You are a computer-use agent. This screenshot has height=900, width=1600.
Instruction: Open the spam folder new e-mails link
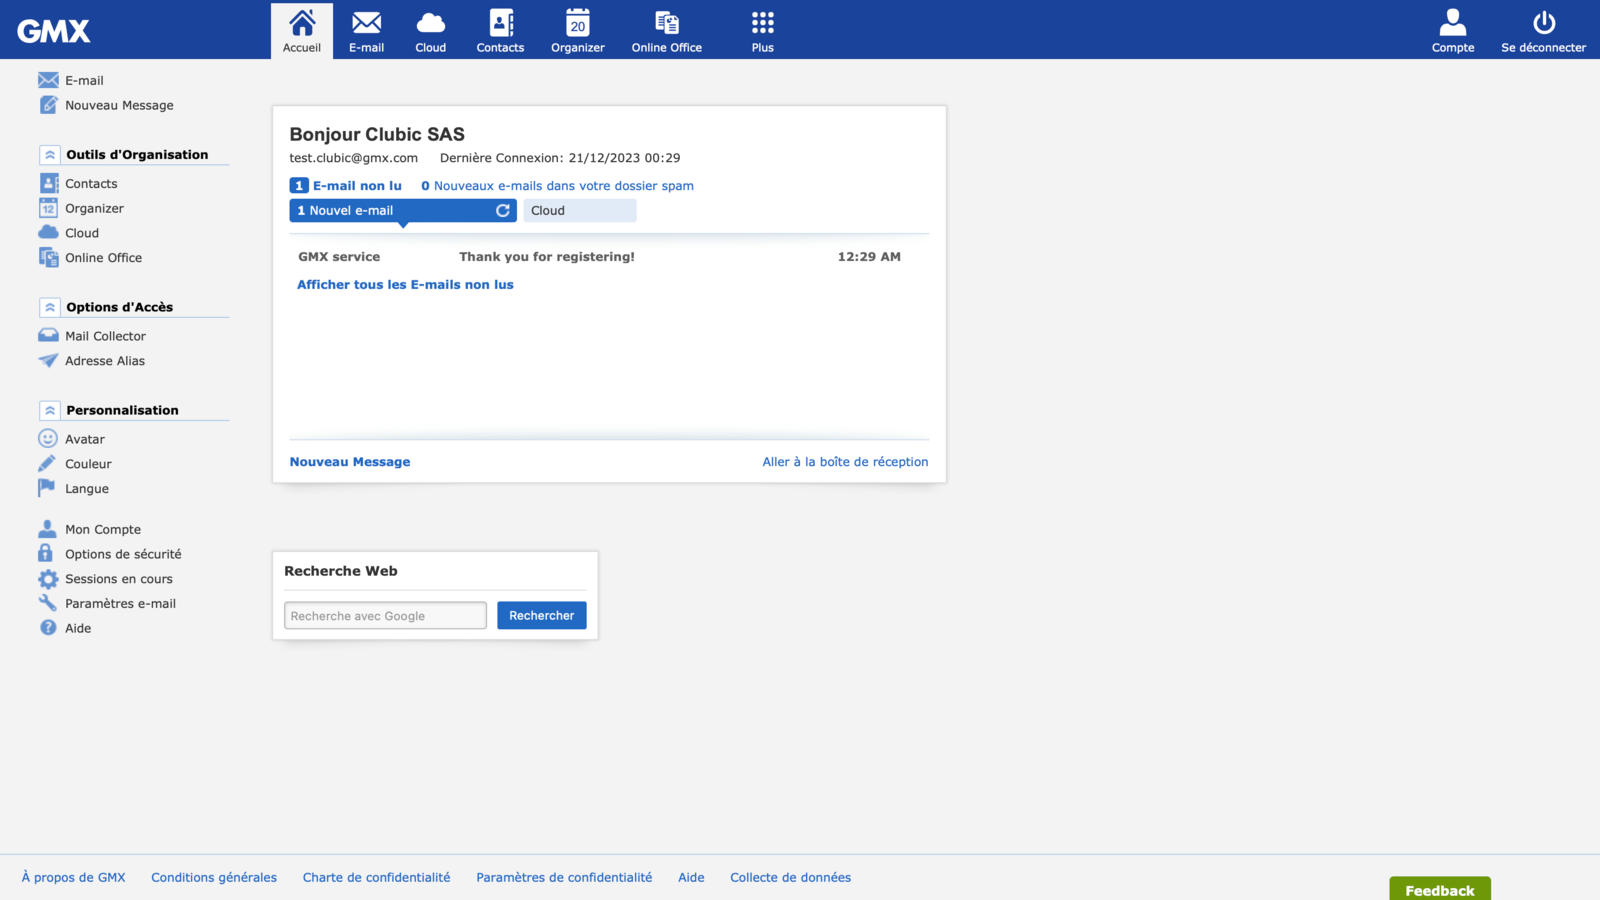pyautogui.click(x=557, y=186)
